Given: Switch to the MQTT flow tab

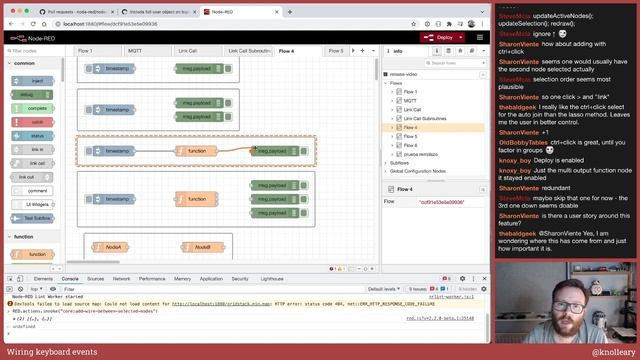Looking at the screenshot, I should pos(147,51).
